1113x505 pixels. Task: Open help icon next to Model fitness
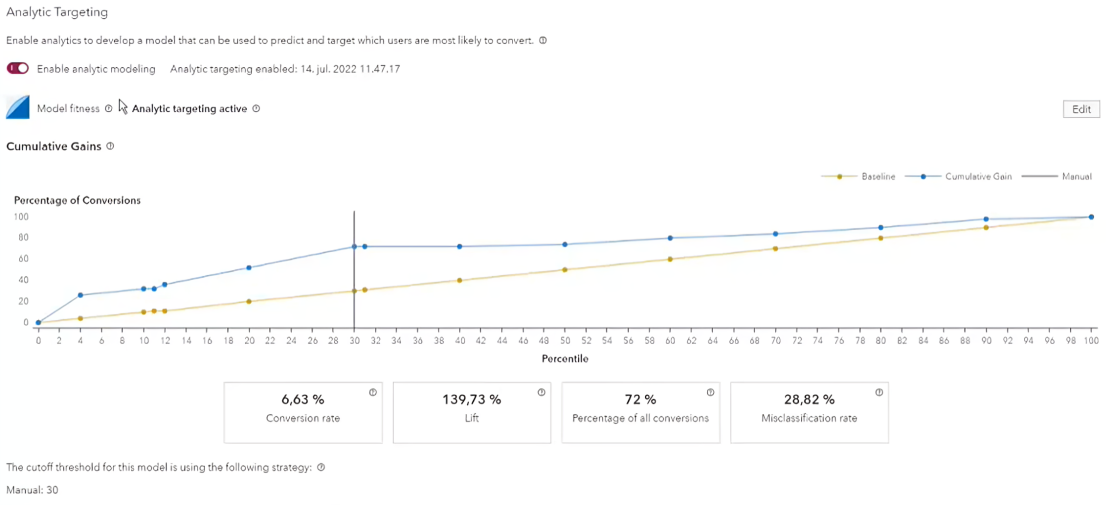point(109,109)
